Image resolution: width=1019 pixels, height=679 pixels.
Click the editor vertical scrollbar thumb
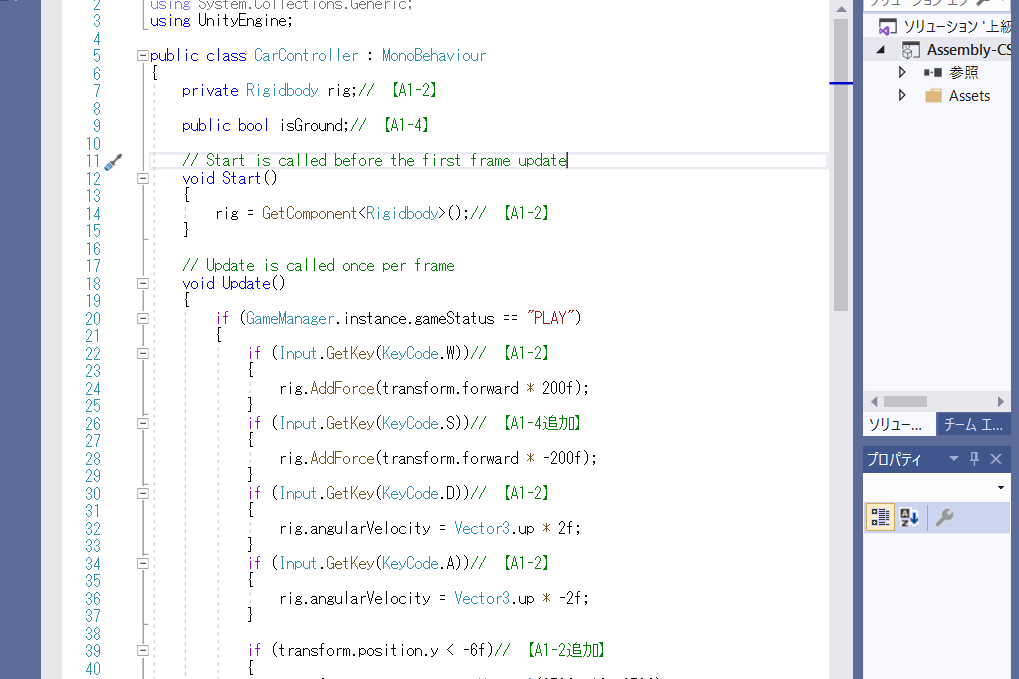point(840,165)
